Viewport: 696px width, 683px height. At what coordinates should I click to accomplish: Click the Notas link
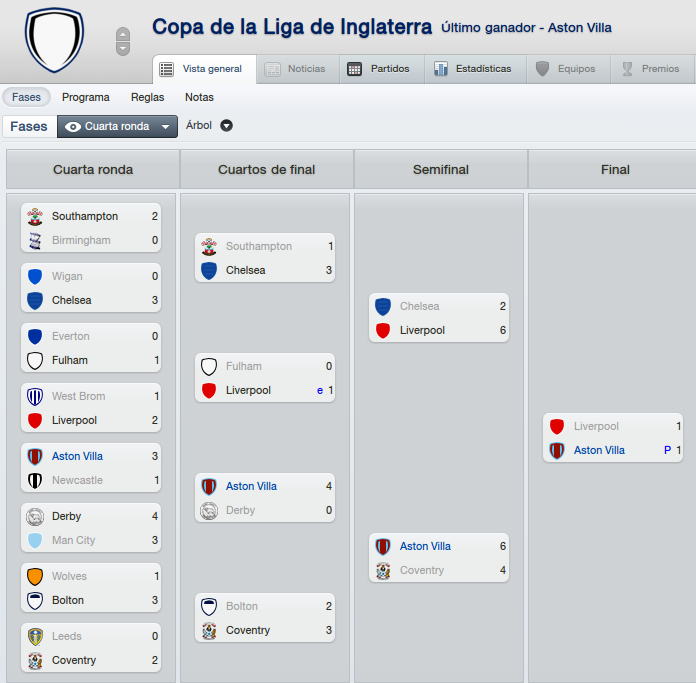coord(199,97)
